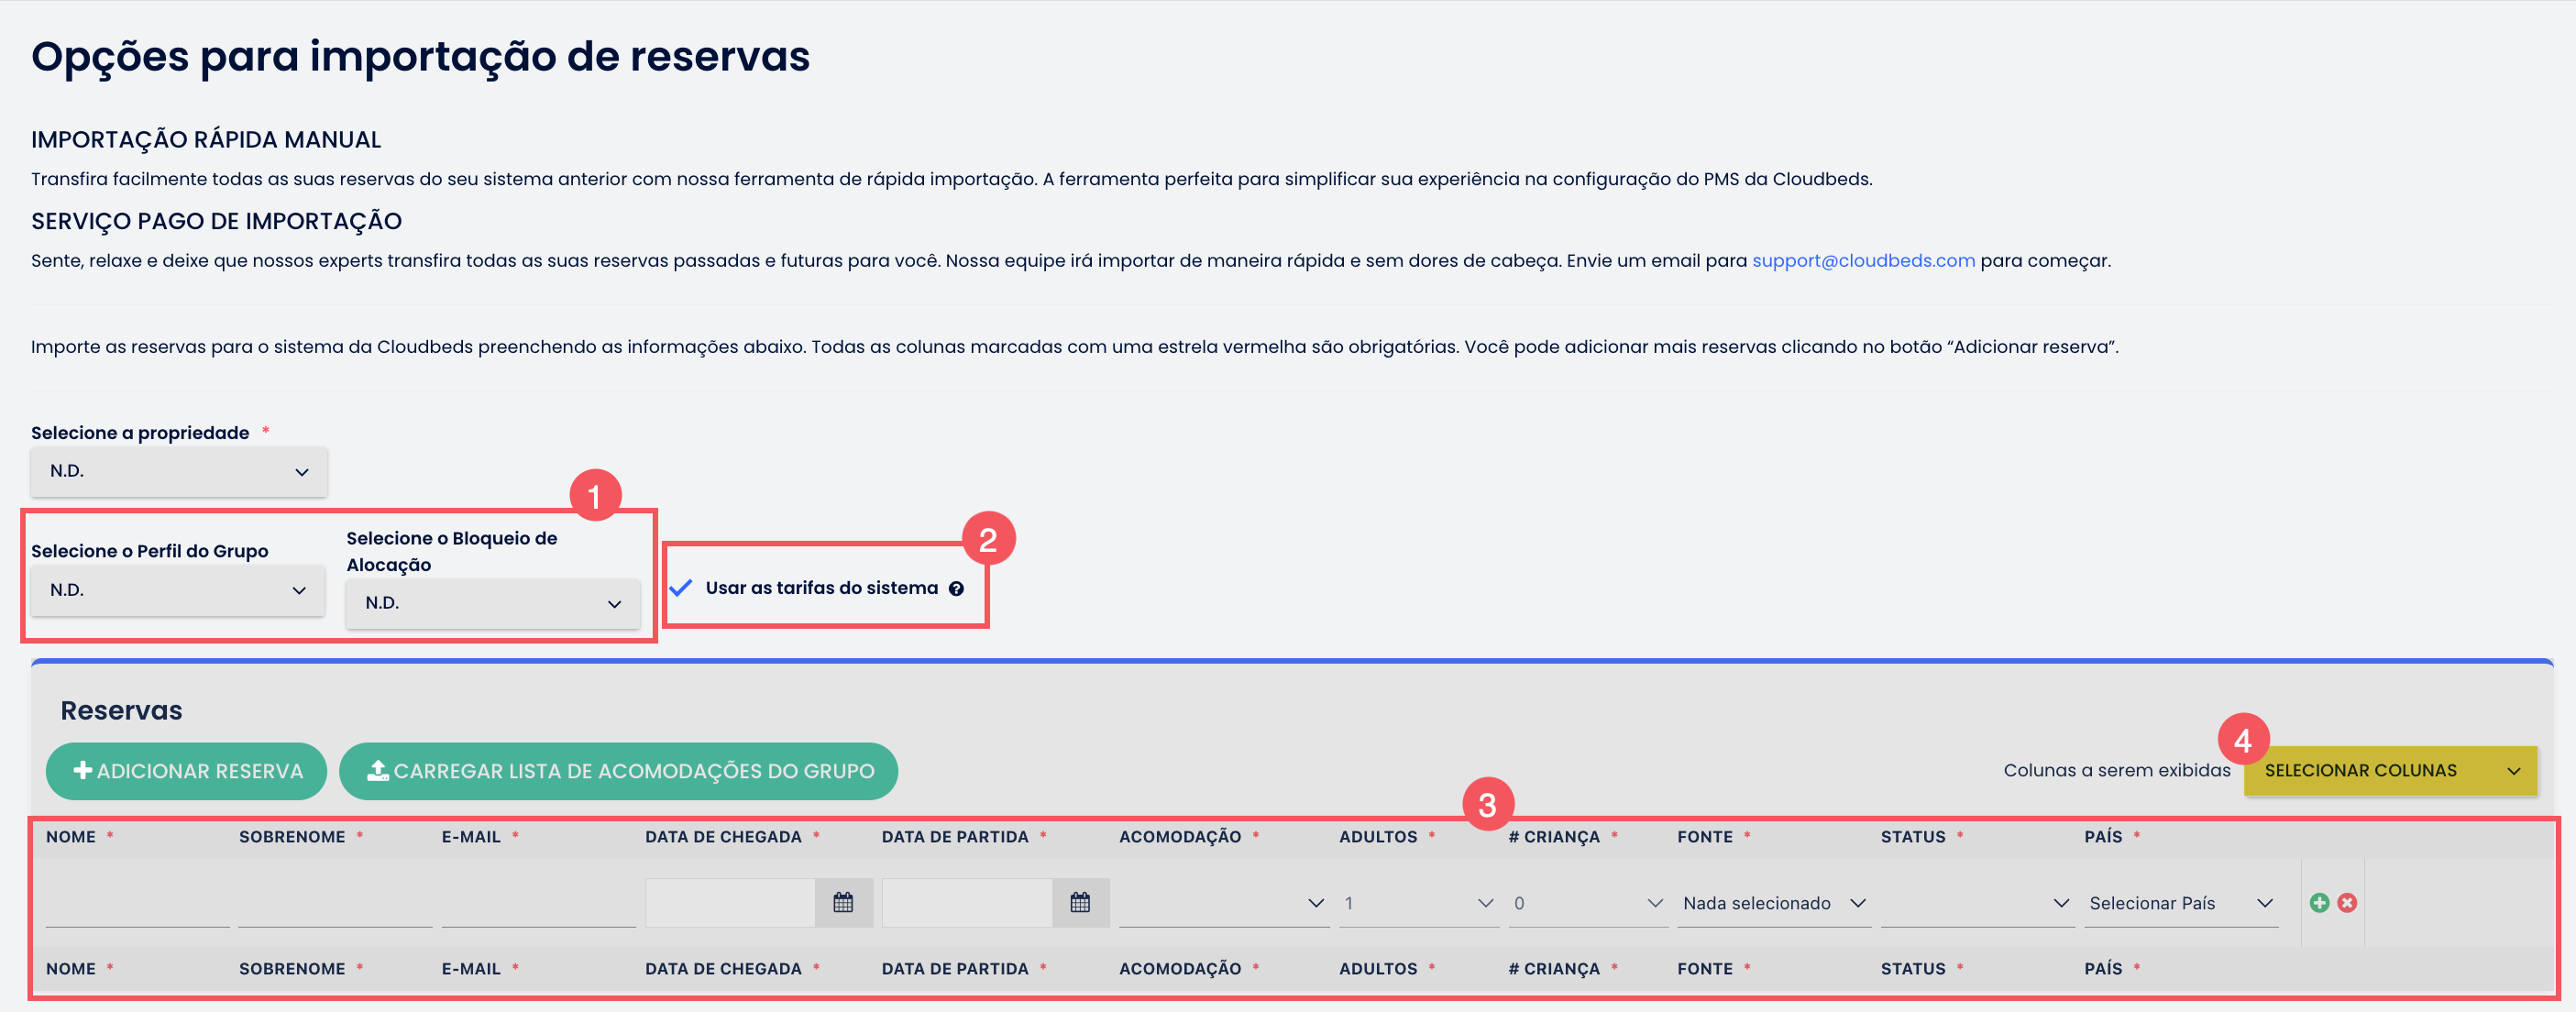Open the Fonte Nada selecionado dropdown

pyautogui.click(x=1774, y=902)
